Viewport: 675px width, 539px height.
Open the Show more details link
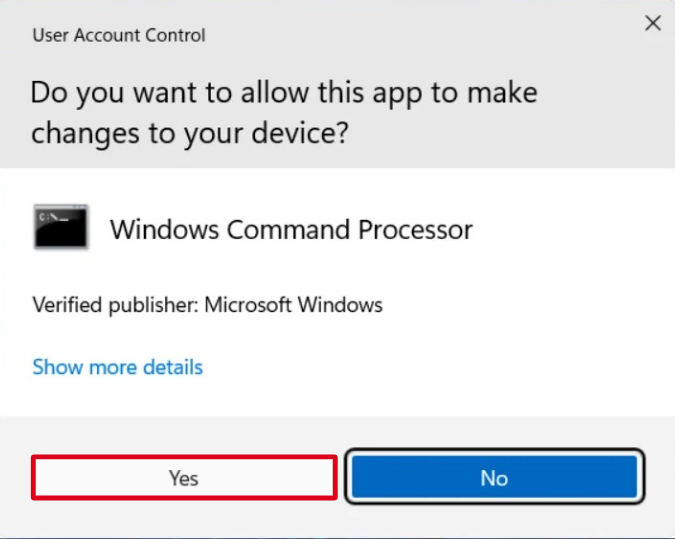117,367
